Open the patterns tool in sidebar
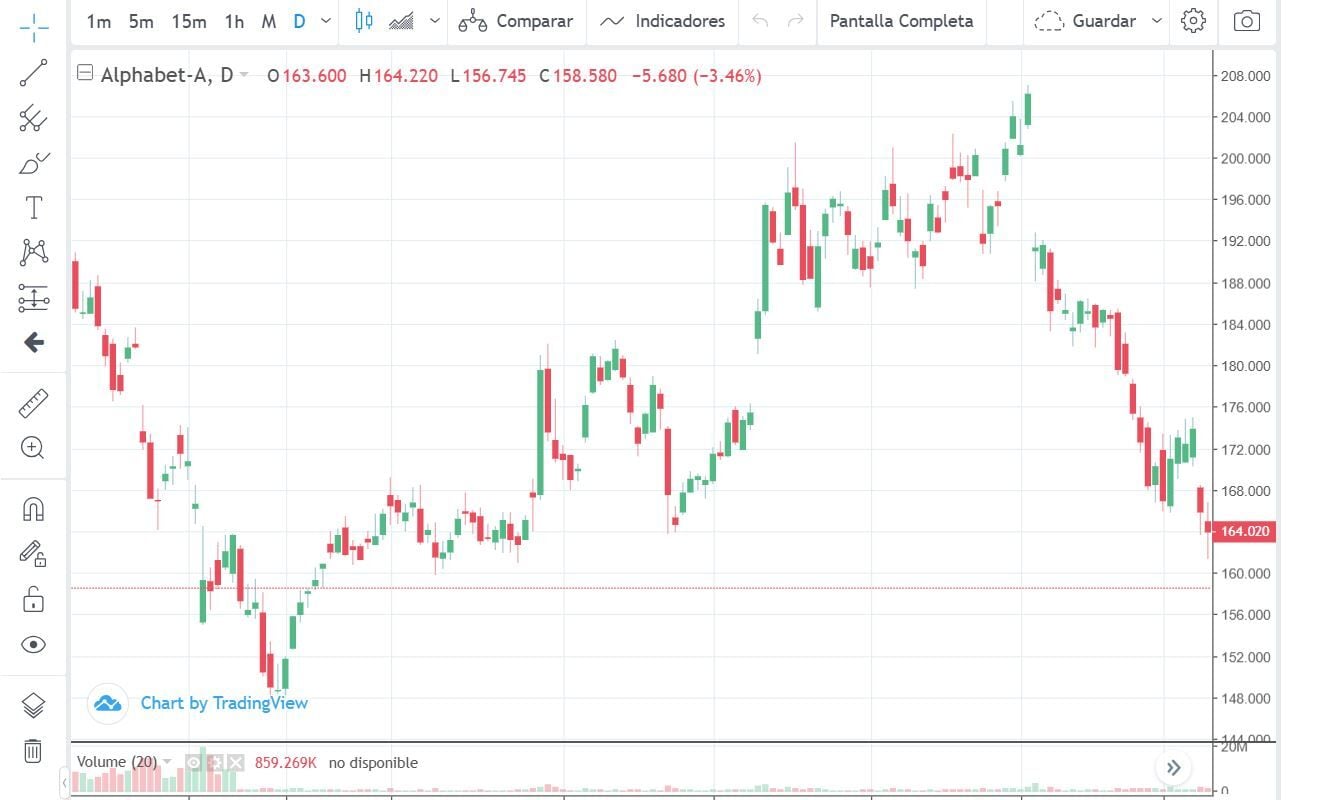This screenshot has width=1327, height=800. [33, 252]
